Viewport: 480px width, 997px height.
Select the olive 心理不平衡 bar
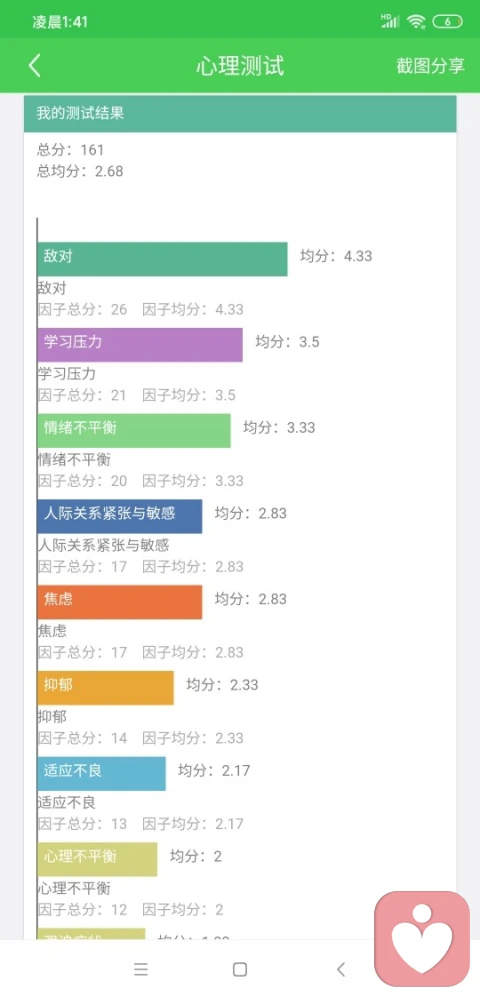[97, 860]
